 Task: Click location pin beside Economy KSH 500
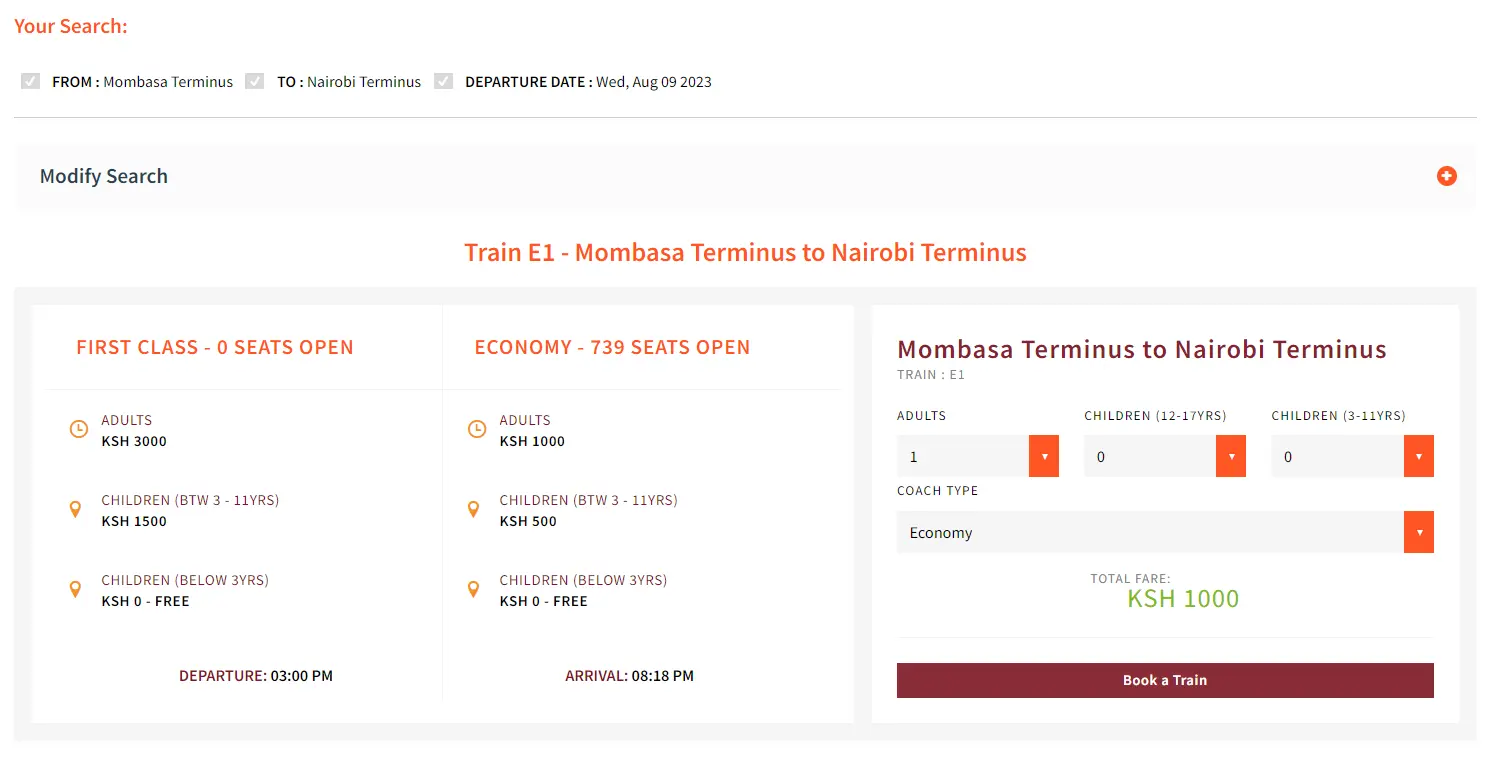coord(473,510)
